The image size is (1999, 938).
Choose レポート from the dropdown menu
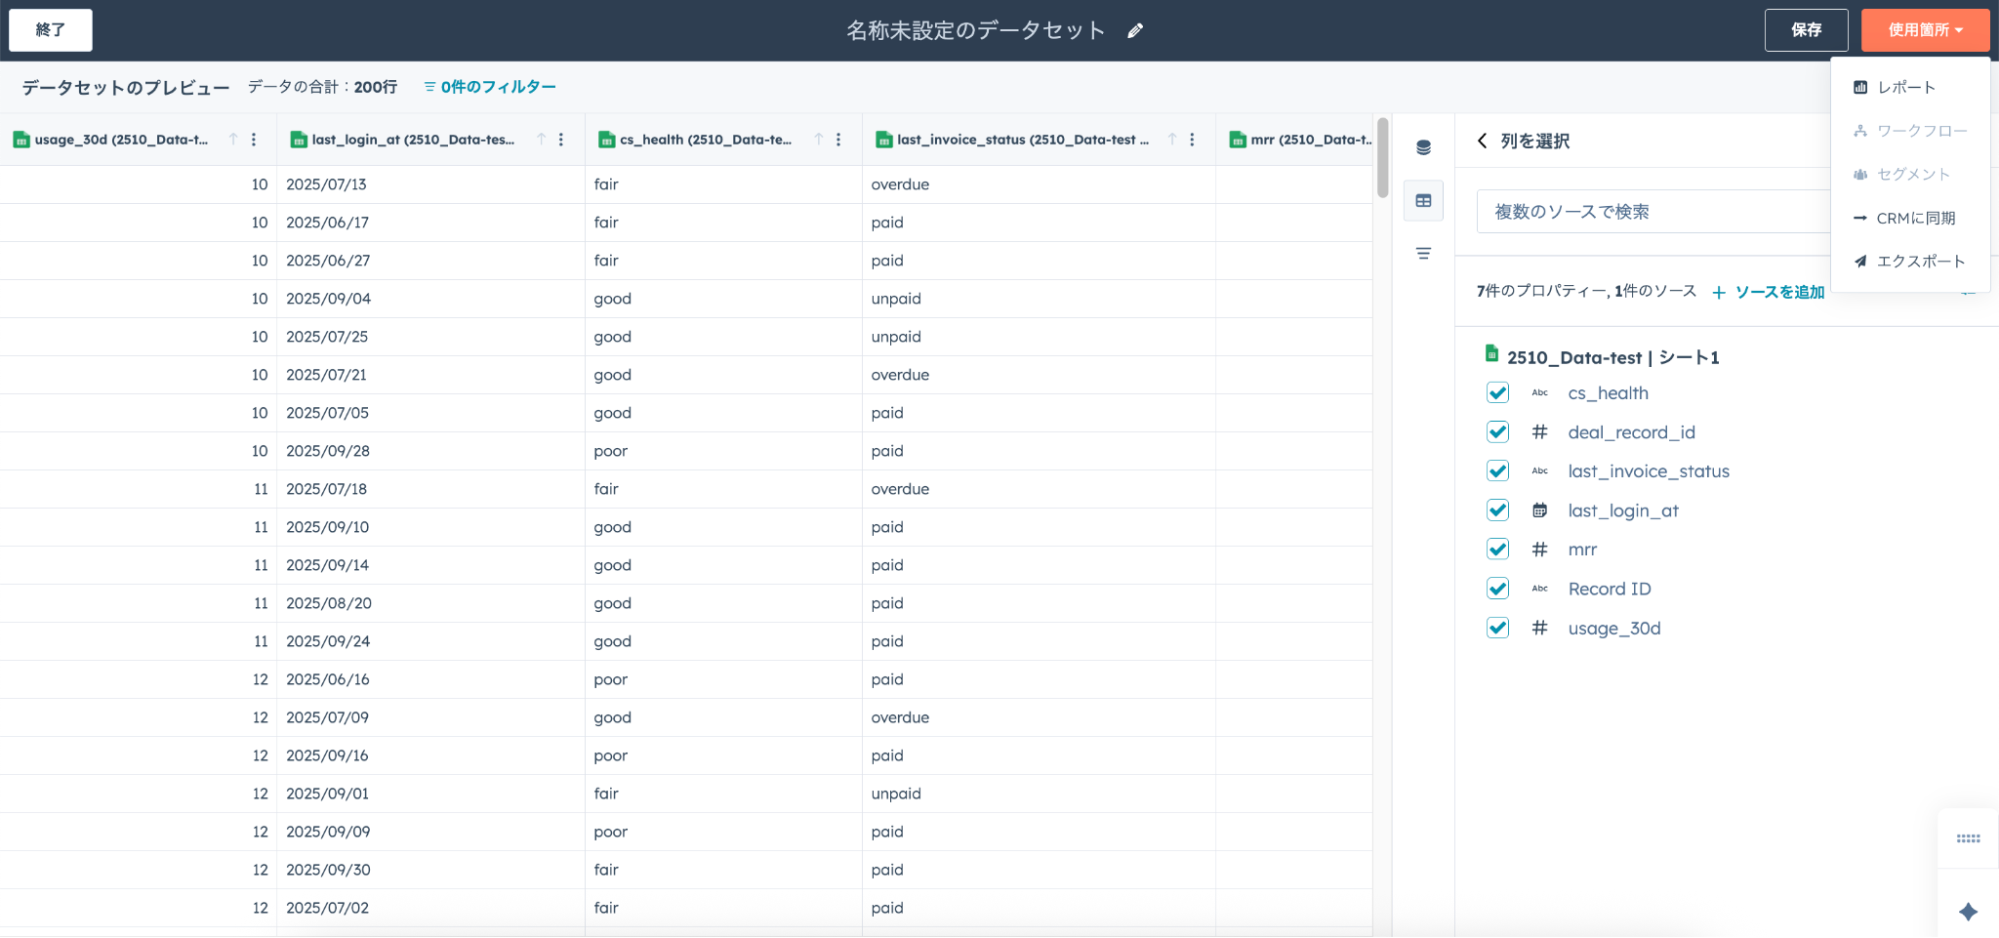tap(1905, 88)
